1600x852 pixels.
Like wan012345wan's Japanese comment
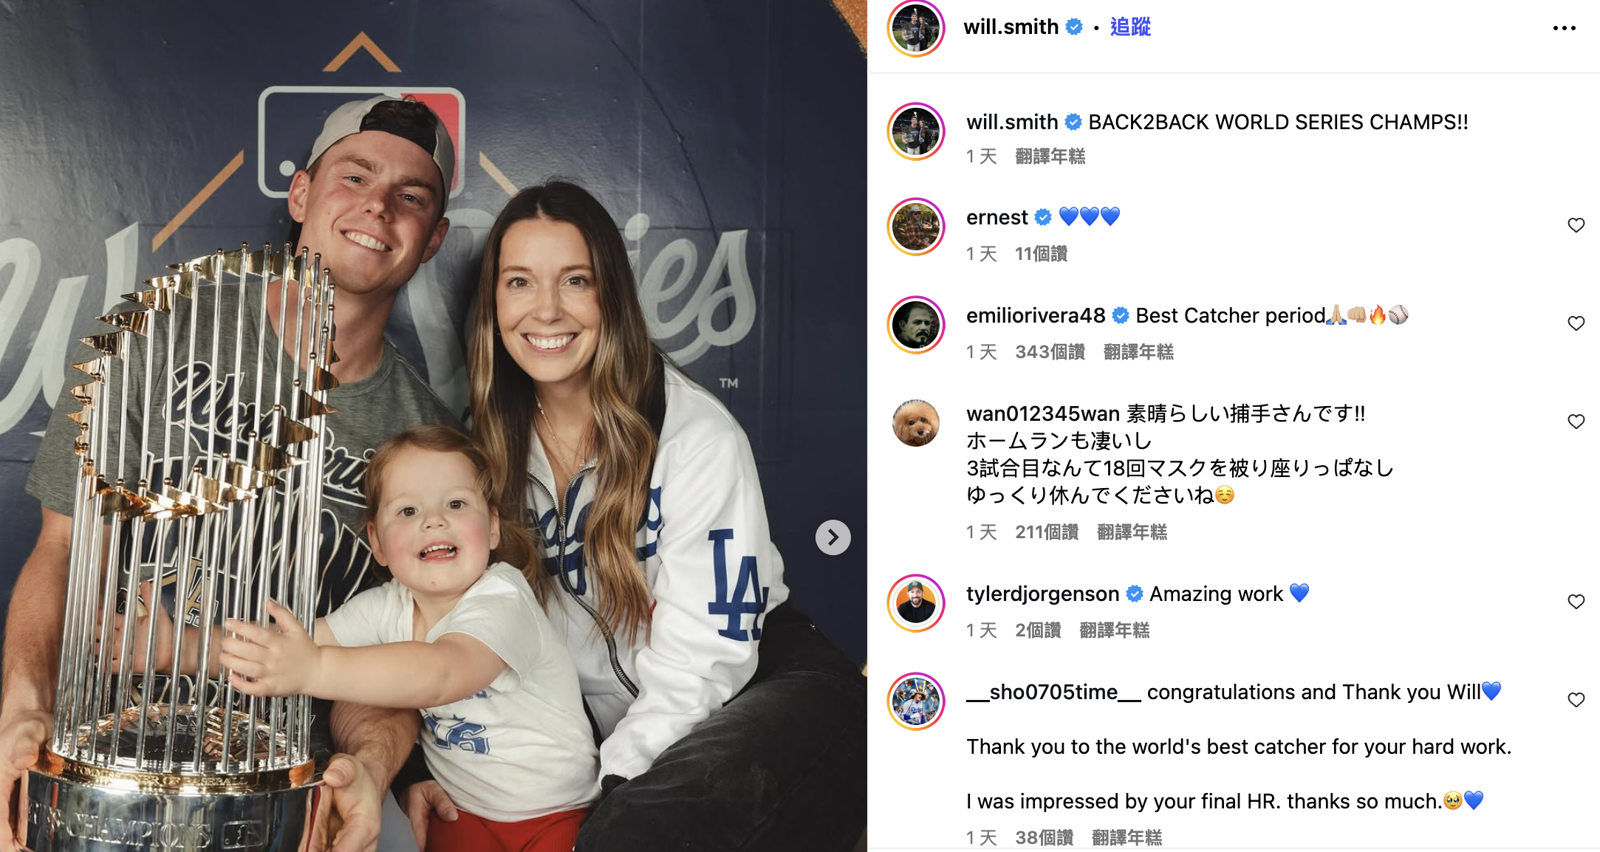tap(1576, 421)
